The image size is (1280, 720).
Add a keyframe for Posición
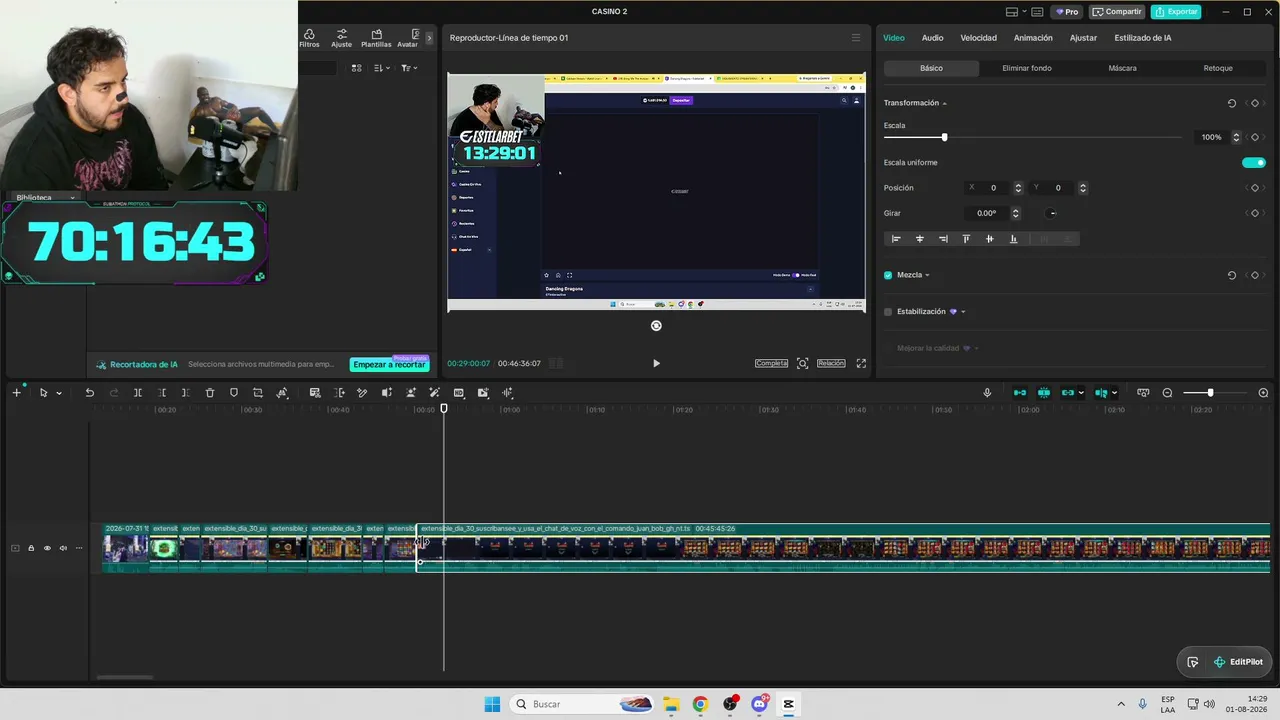coord(1255,188)
